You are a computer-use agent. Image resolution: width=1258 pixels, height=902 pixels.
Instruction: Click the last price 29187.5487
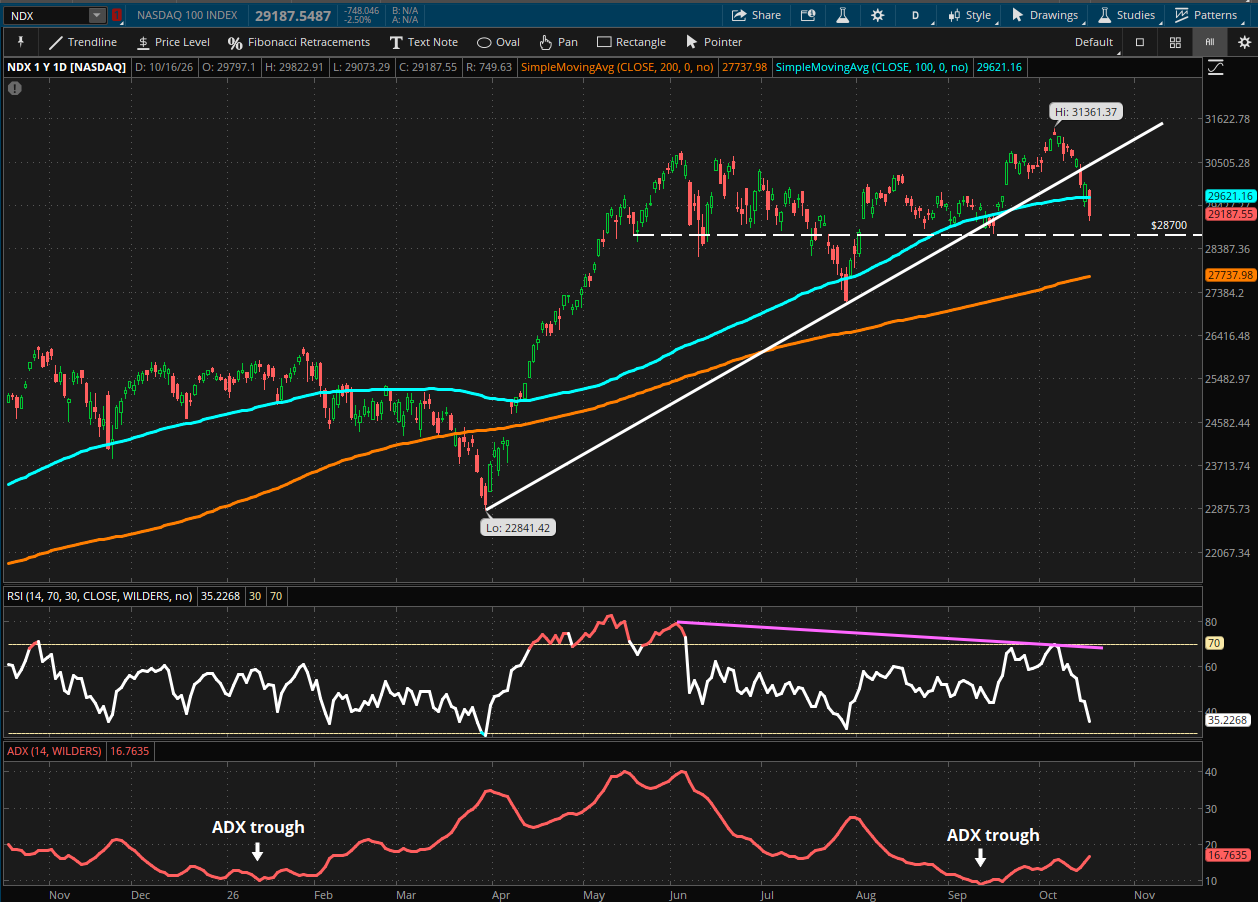(x=293, y=15)
